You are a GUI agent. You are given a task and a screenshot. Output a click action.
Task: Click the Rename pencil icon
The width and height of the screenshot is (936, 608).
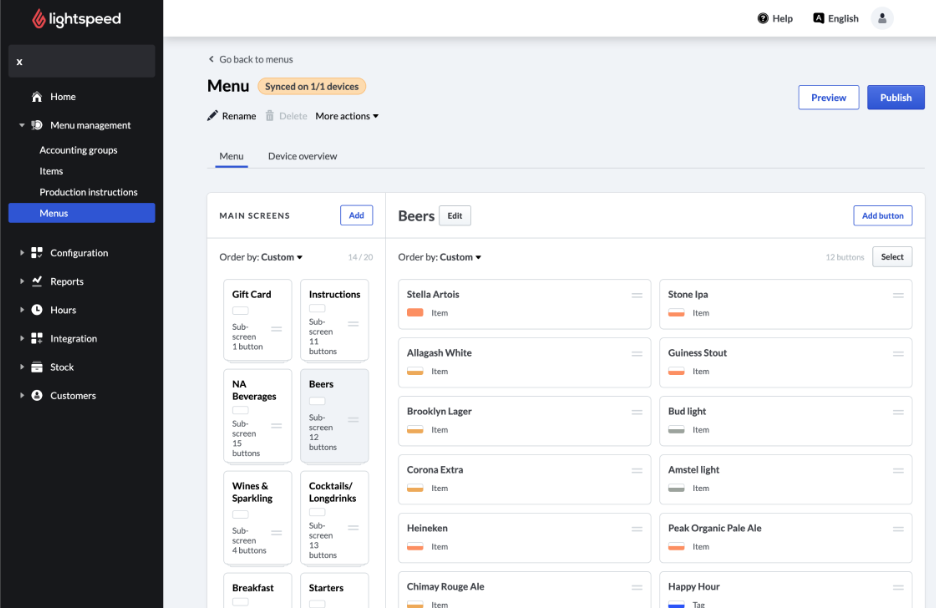point(212,116)
